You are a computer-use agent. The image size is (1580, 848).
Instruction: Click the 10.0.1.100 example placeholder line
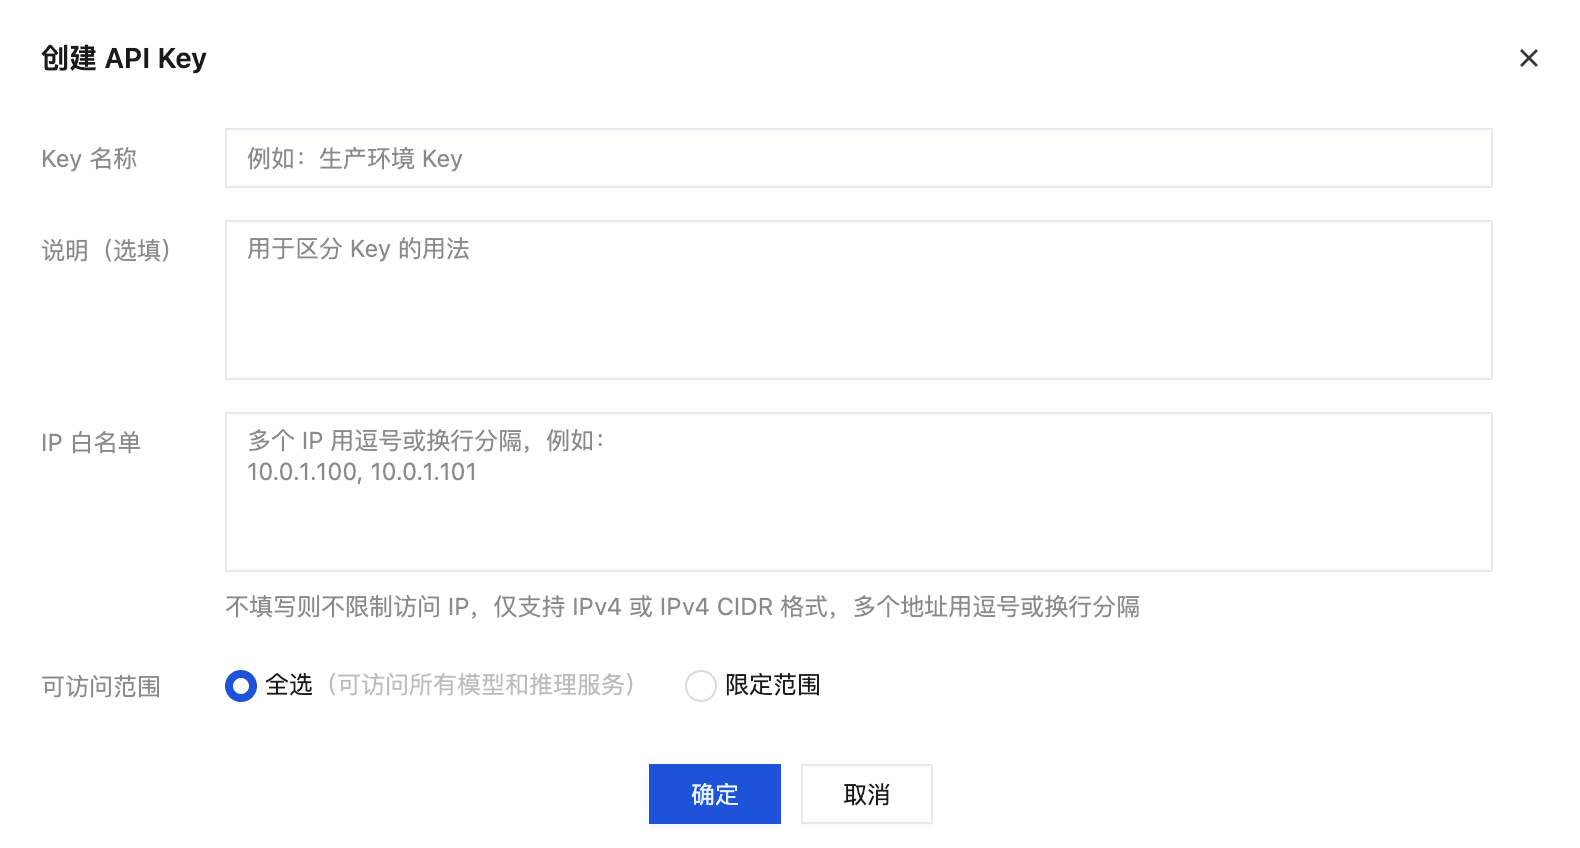pos(362,472)
